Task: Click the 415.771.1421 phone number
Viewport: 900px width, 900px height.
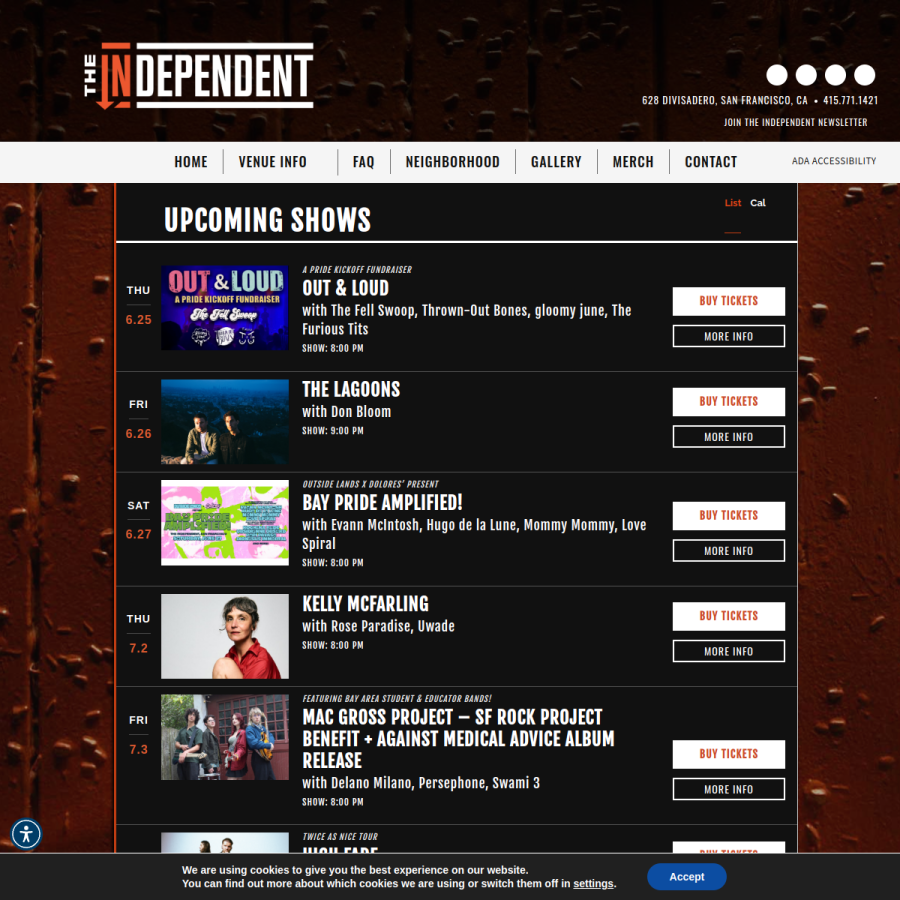Action: click(850, 100)
